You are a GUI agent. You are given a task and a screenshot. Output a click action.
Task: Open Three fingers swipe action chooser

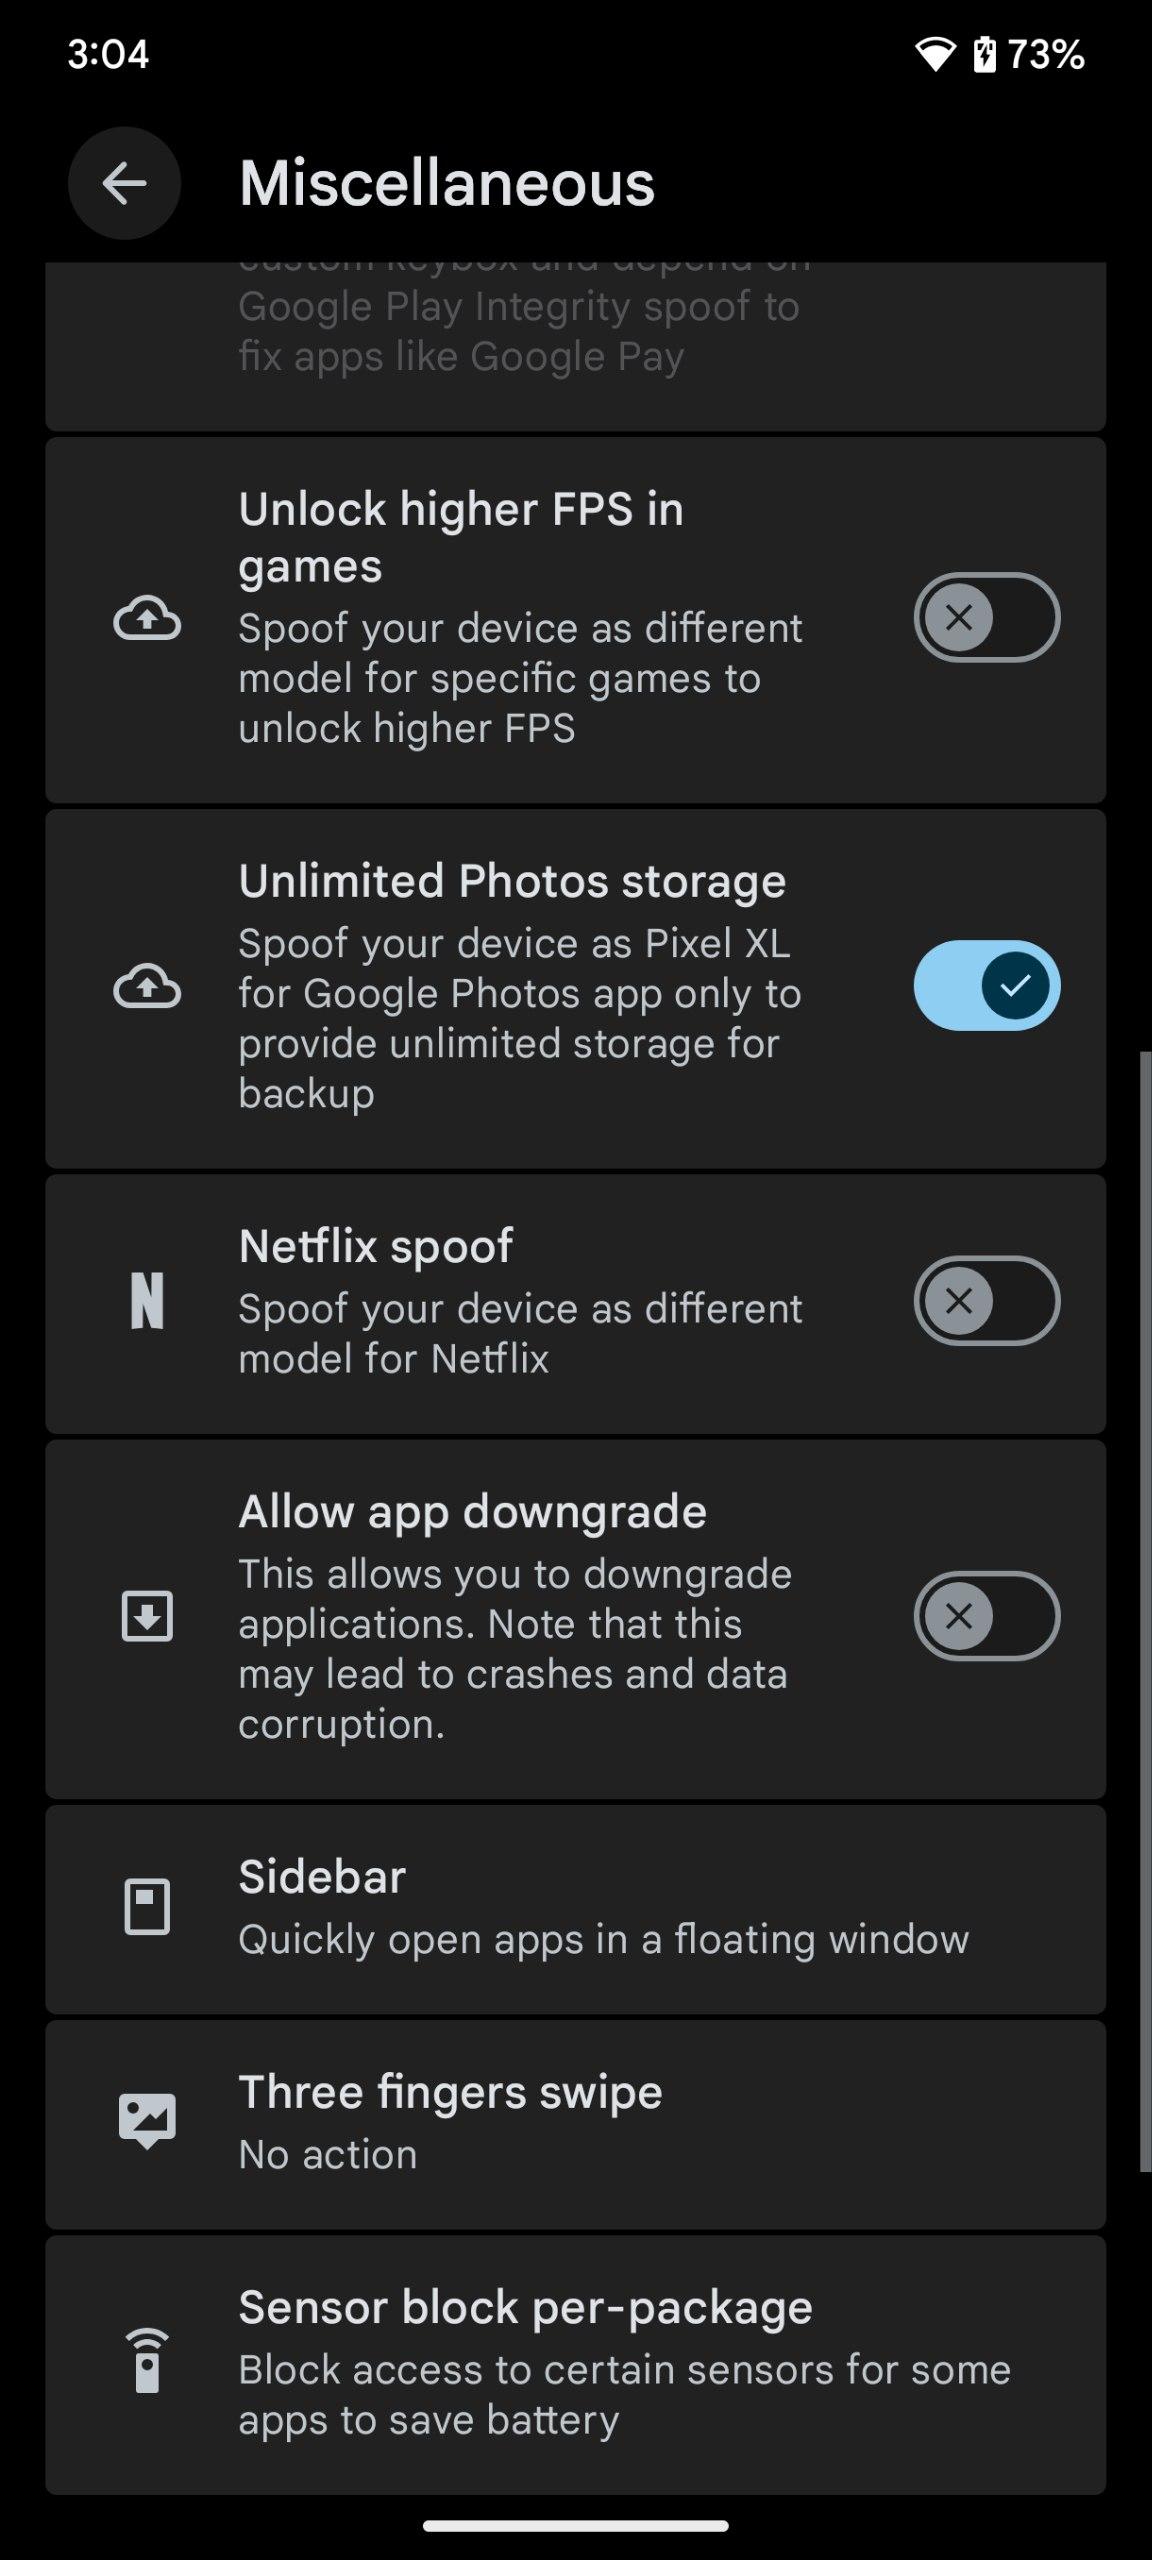(450, 2121)
